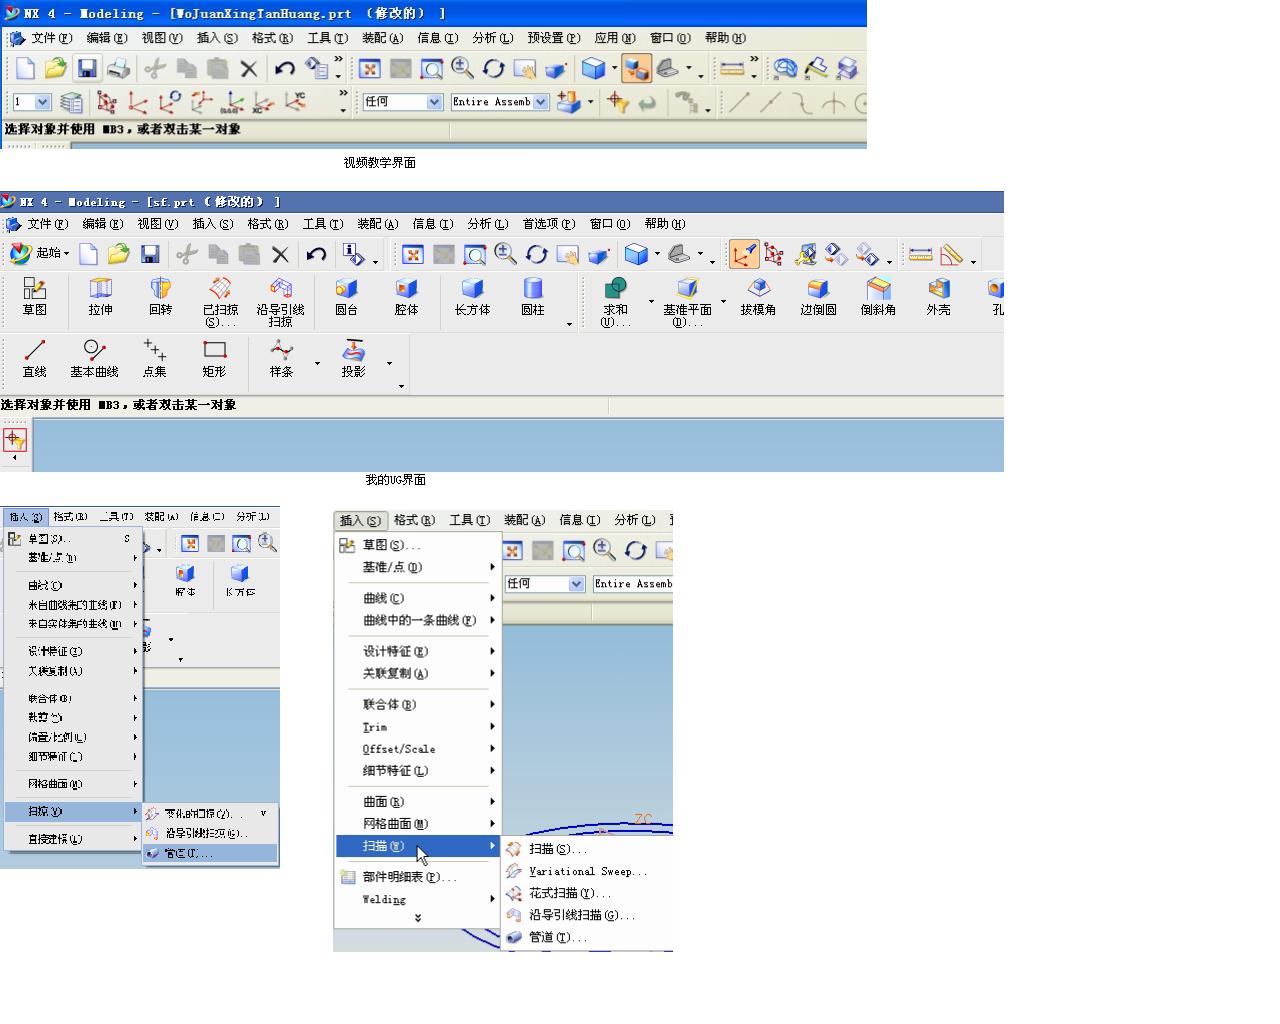Screen dimensions: 1280x1024
Task: Open 预设置(P) menu in the top window
Action: pyautogui.click(x=553, y=38)
